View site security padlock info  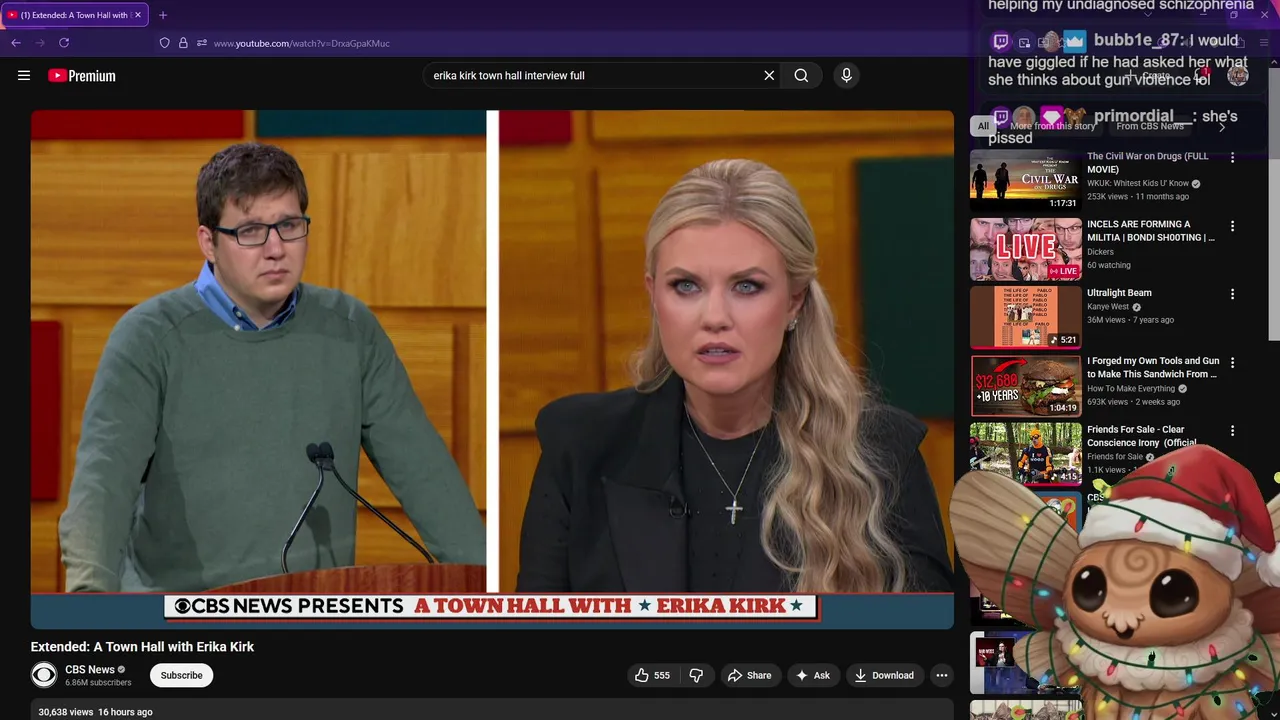183,43
